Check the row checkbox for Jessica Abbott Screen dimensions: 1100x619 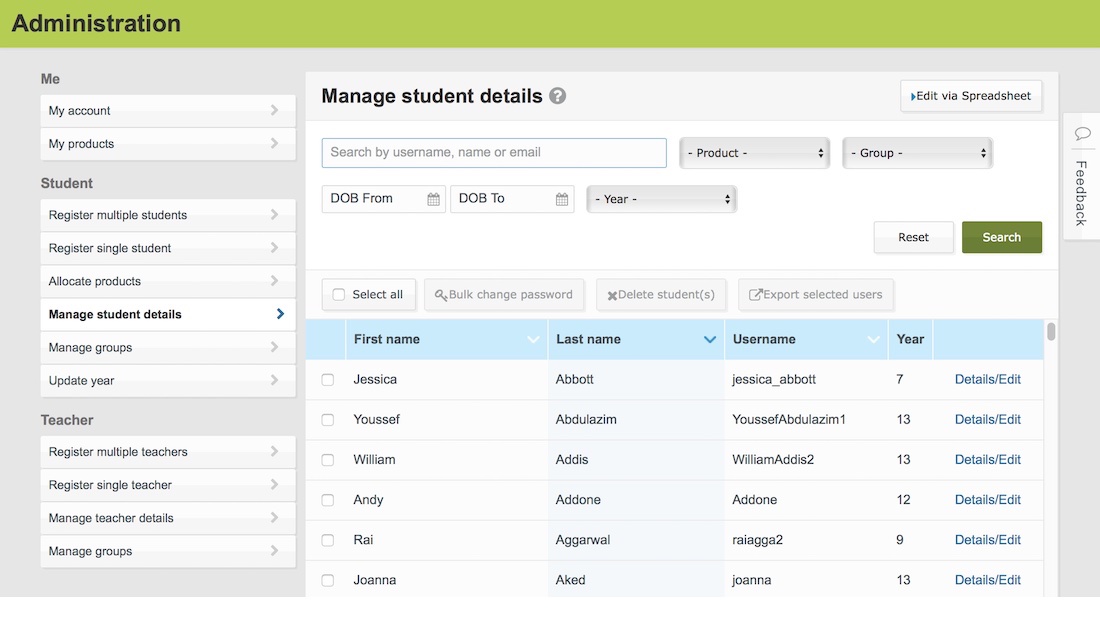click(x=327, y=379)
